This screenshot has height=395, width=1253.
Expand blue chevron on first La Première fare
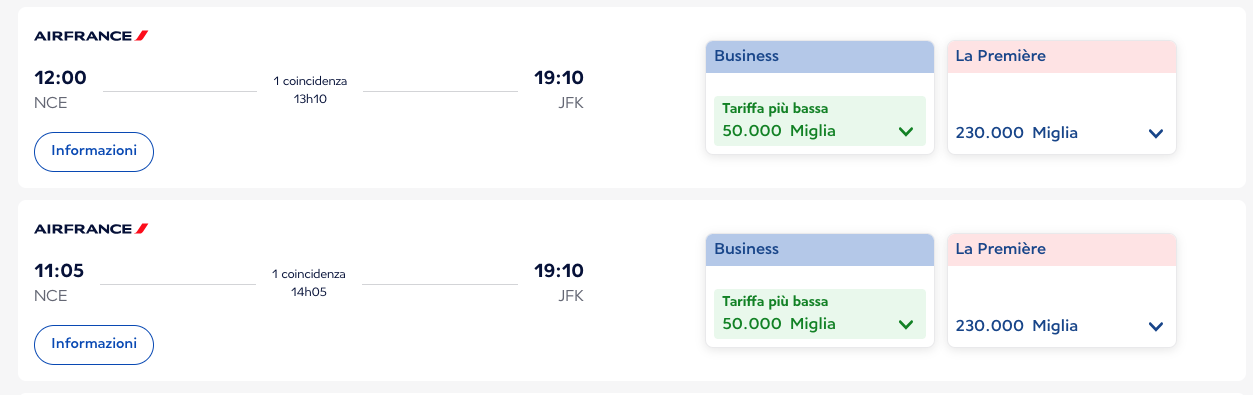(1156, 133)
